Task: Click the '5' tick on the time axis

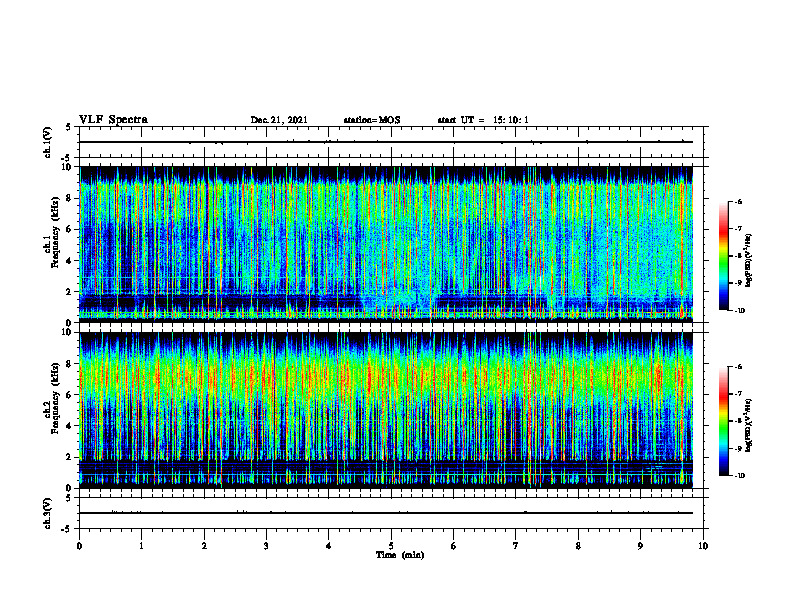Action: [391, 546]
